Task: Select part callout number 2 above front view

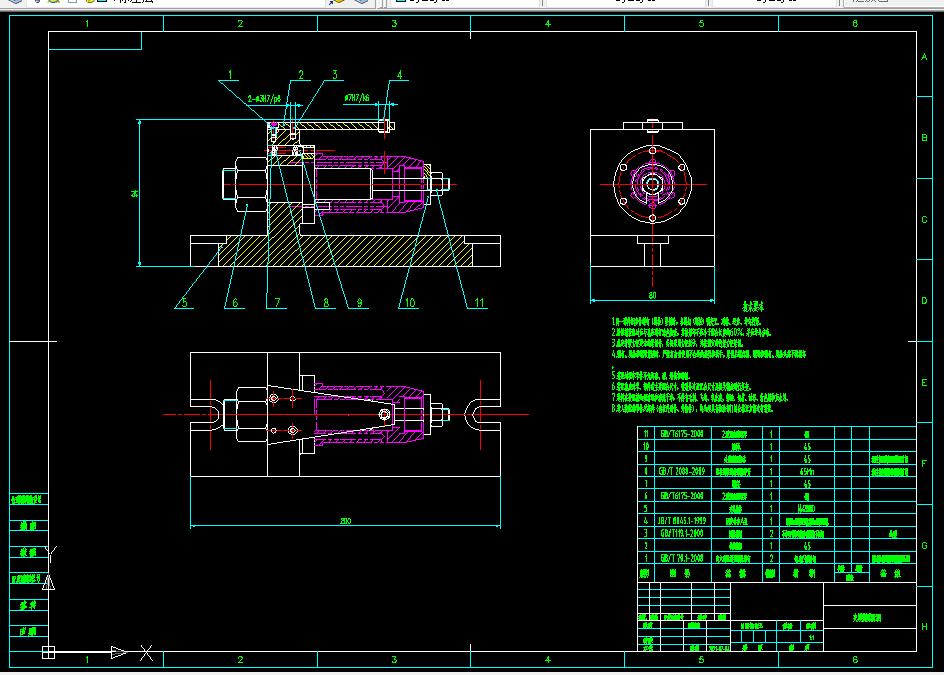Action: coord(300,75)
